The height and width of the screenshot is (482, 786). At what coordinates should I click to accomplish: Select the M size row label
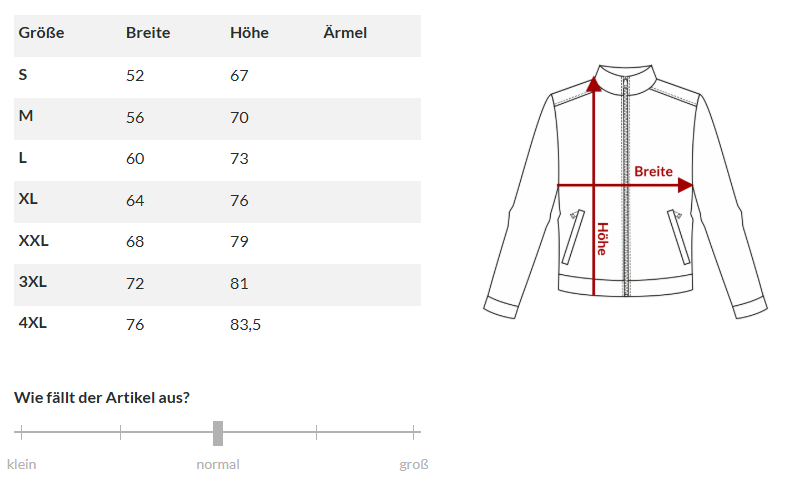pos(26,116)
